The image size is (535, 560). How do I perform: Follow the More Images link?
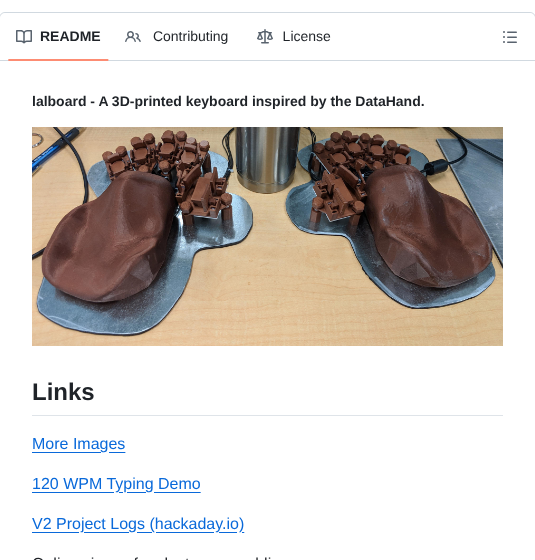coord(79,444)
